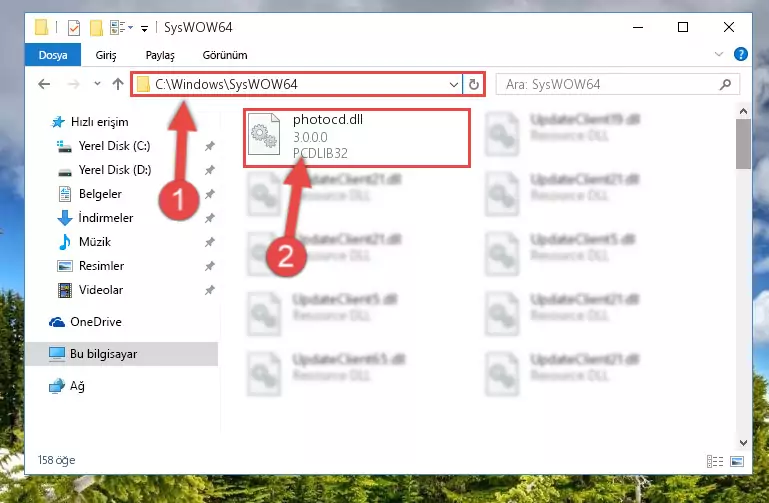The width and height of the screenshot is (769, 503).
Task: Open the recent locations dropdown arrow
Action: tap(97, 84)
